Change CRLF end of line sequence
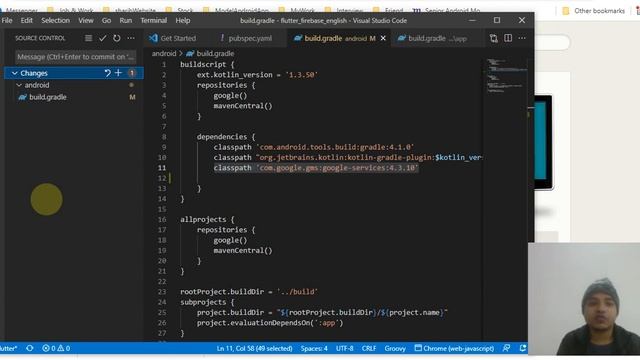The image size is (640, 360). pos(369,348)
